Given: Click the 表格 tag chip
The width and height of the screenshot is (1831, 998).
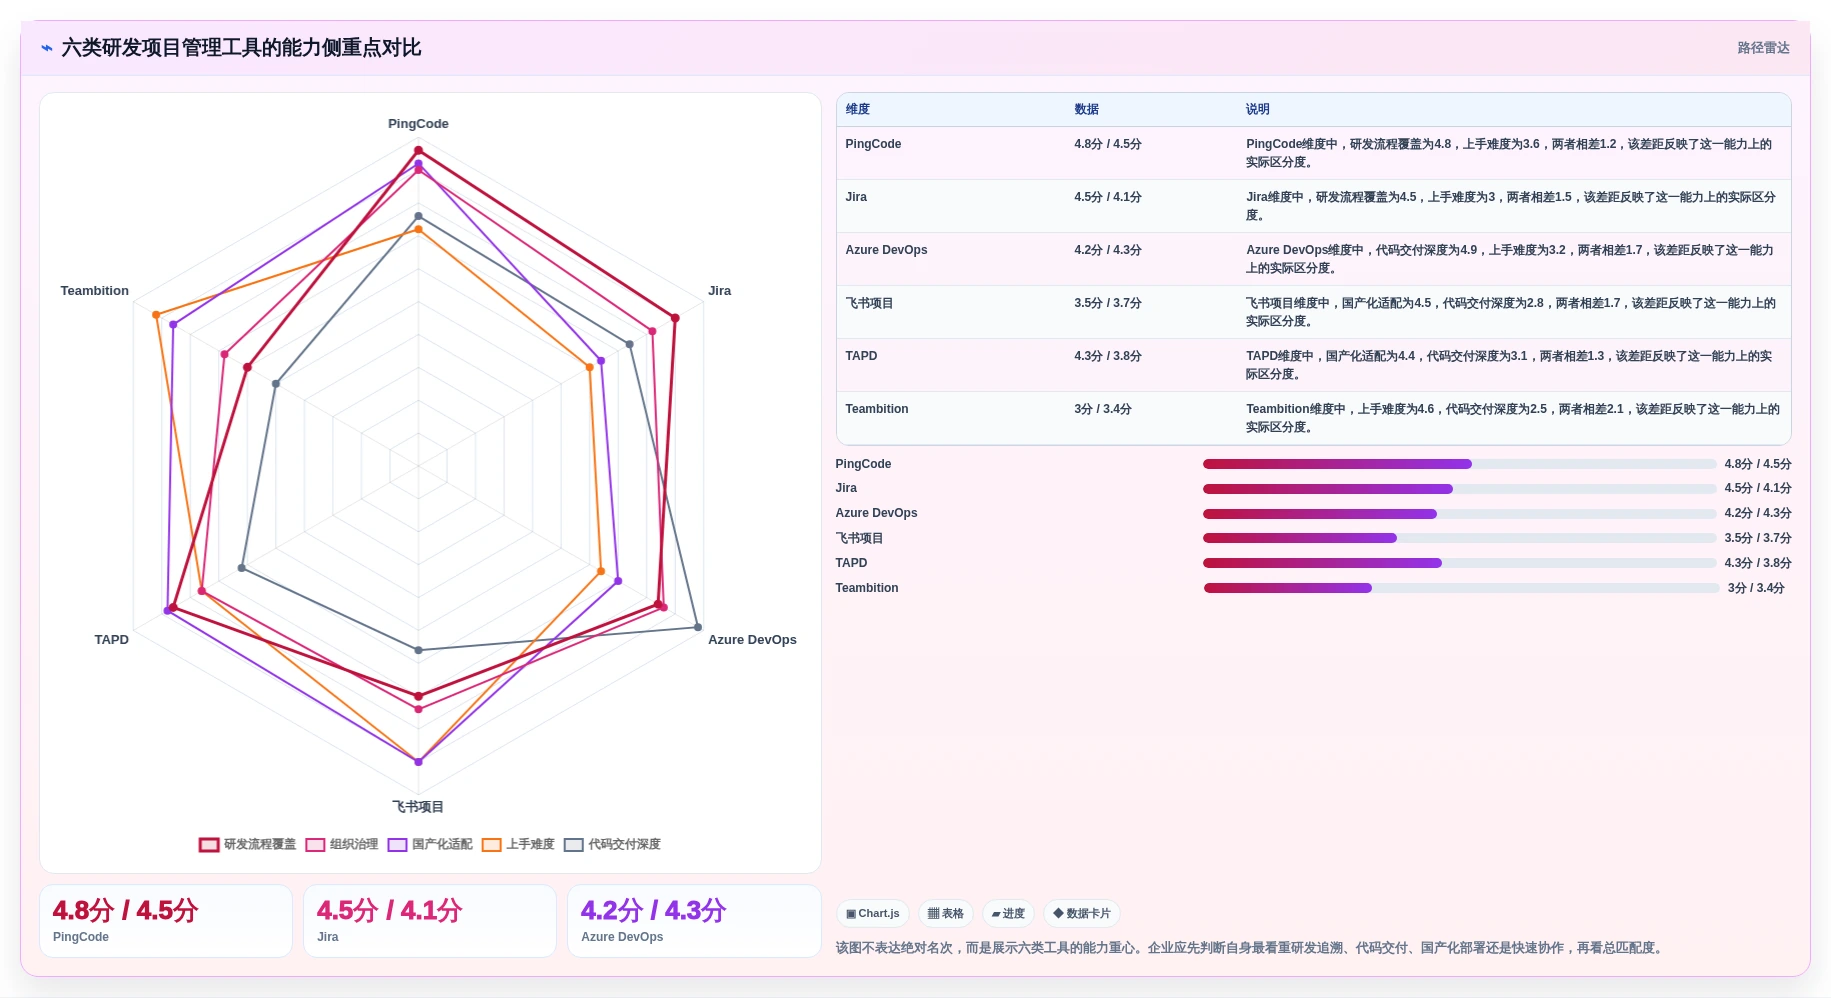Looking at the screenshot, I should (946, 913).
